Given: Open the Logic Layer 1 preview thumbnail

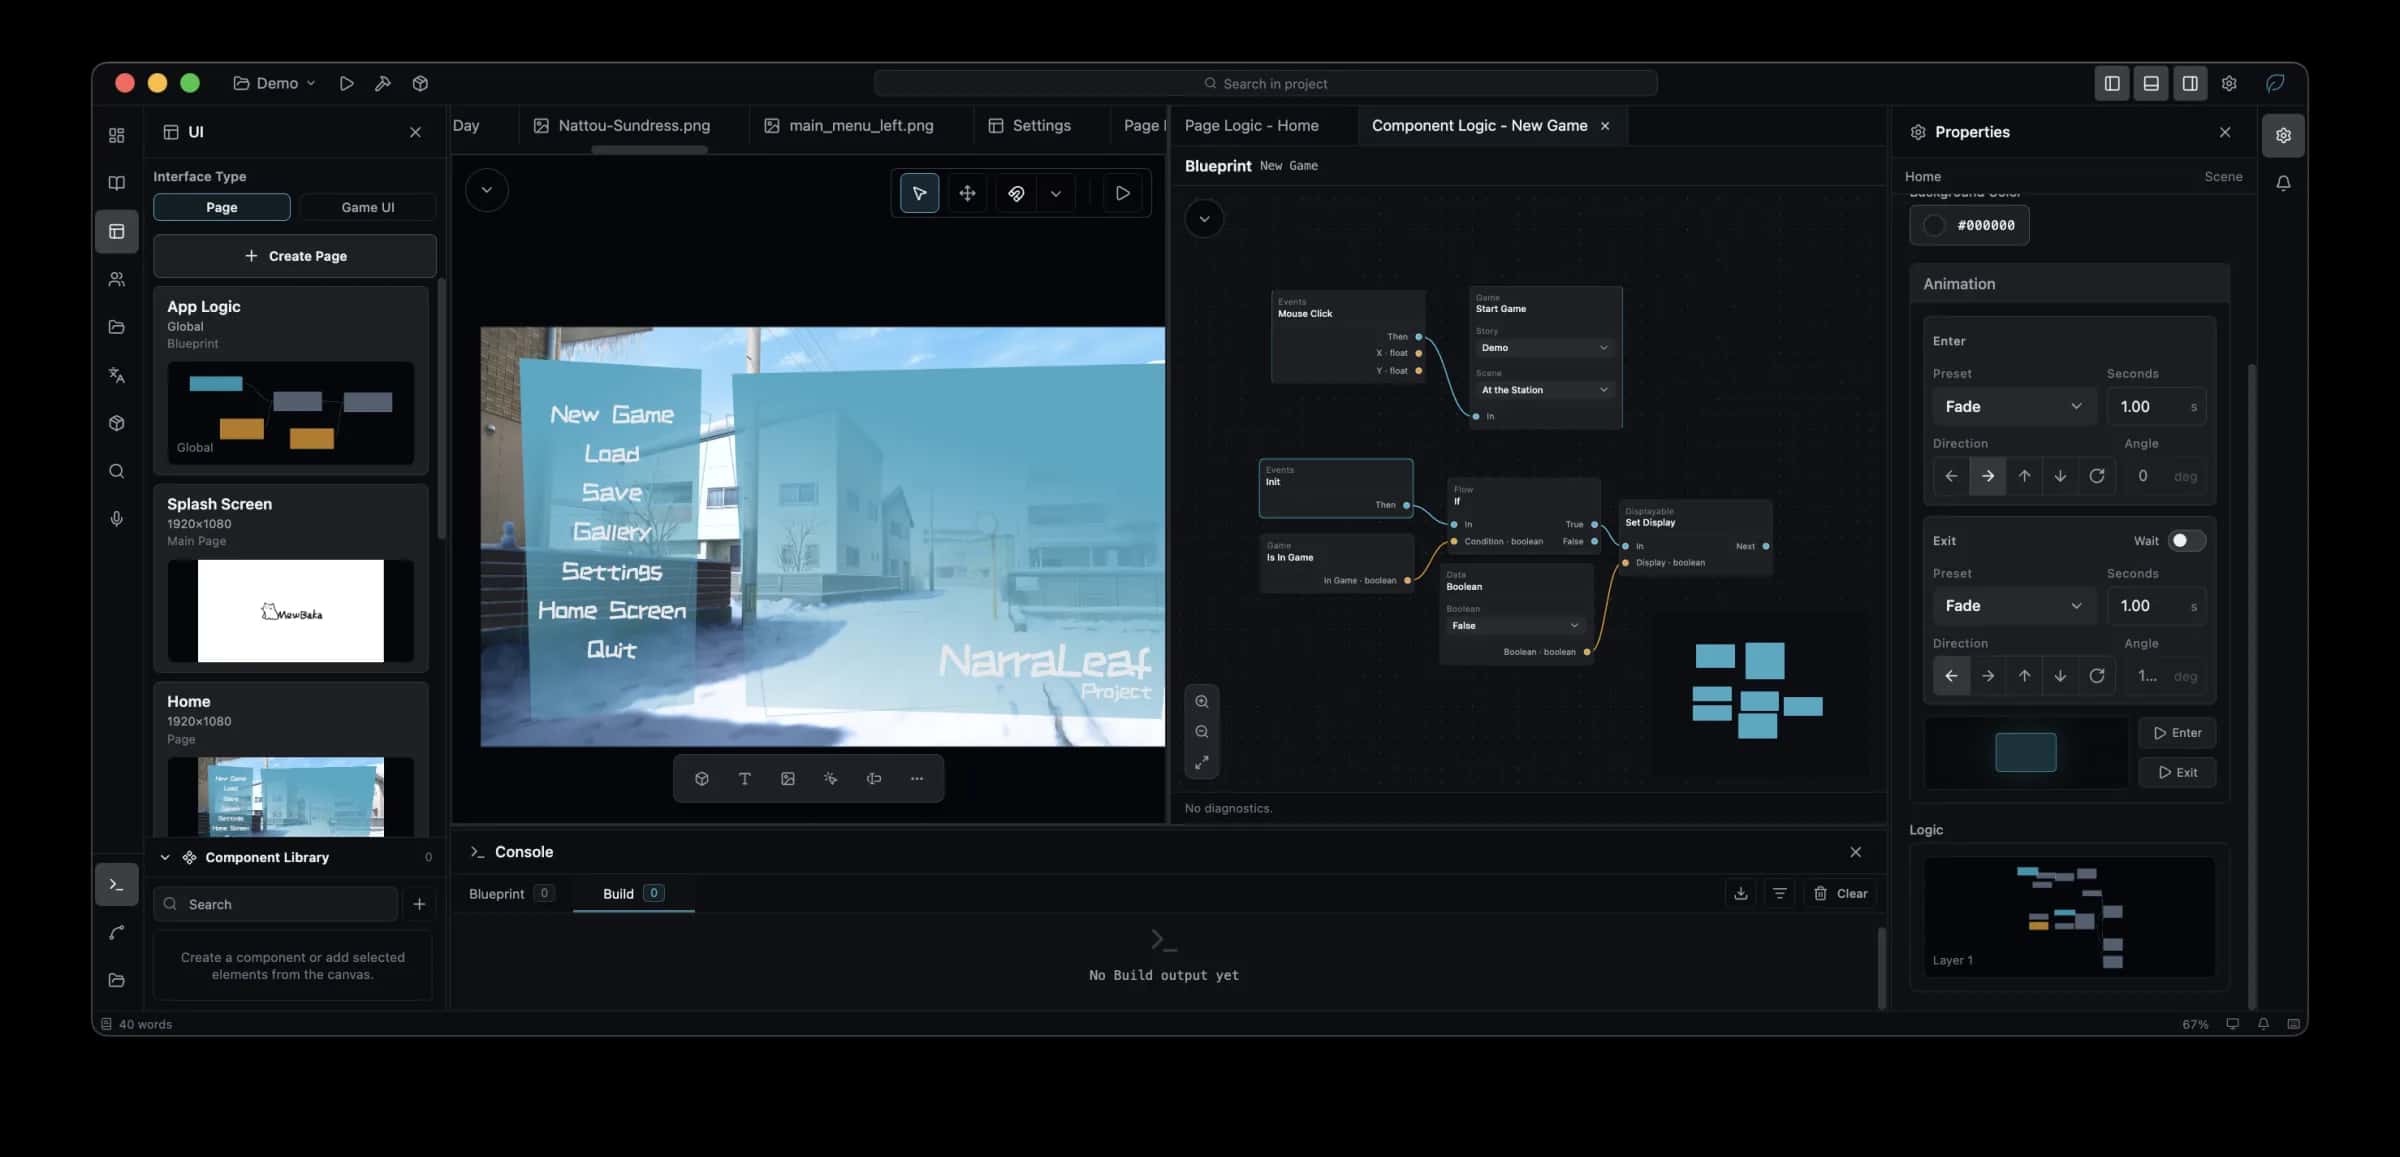Looking at the screenshot, I should (x=2069, y=917).
